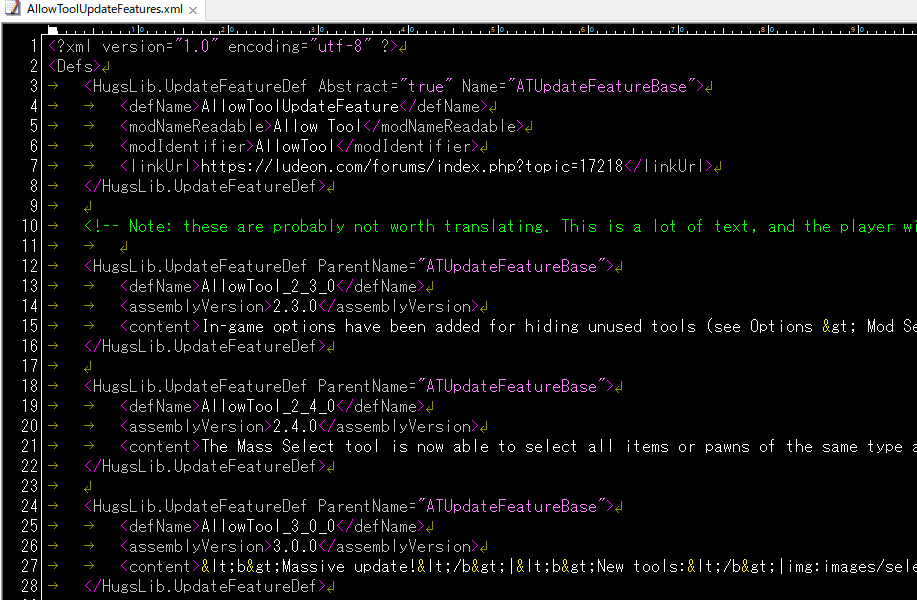917x600 pixels.
Task: Click the "utf-8" encoding value
Action: tap(340, 46)
